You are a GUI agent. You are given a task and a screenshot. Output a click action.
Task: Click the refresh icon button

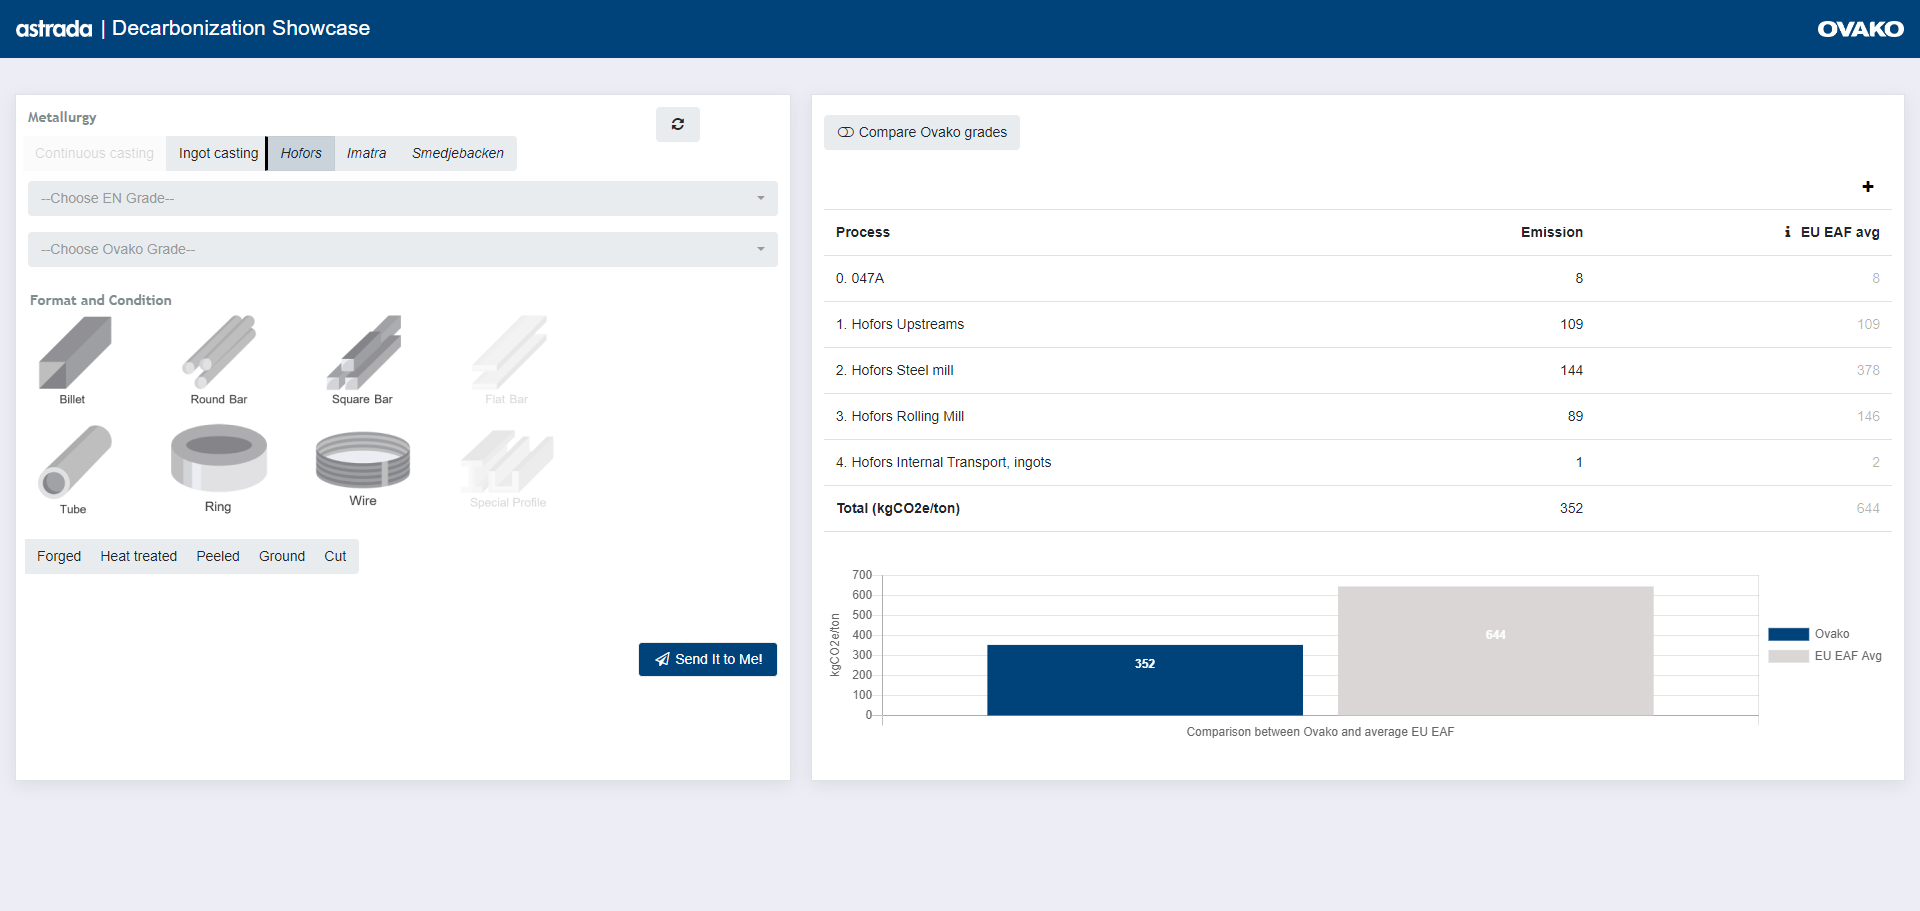click(677, 124)
